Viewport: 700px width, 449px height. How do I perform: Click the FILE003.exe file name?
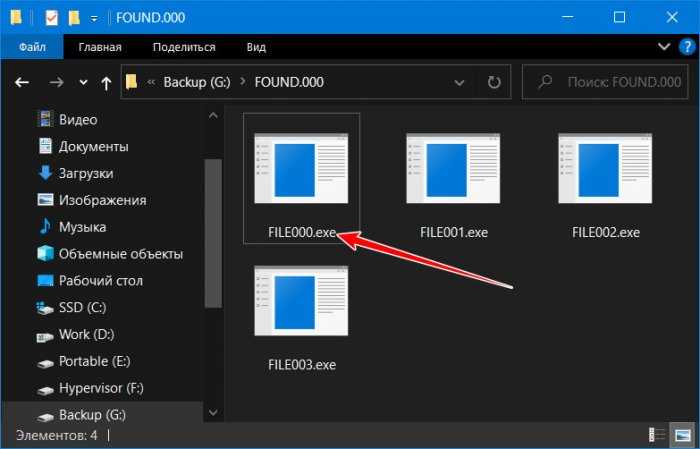(x=302, y=365)
